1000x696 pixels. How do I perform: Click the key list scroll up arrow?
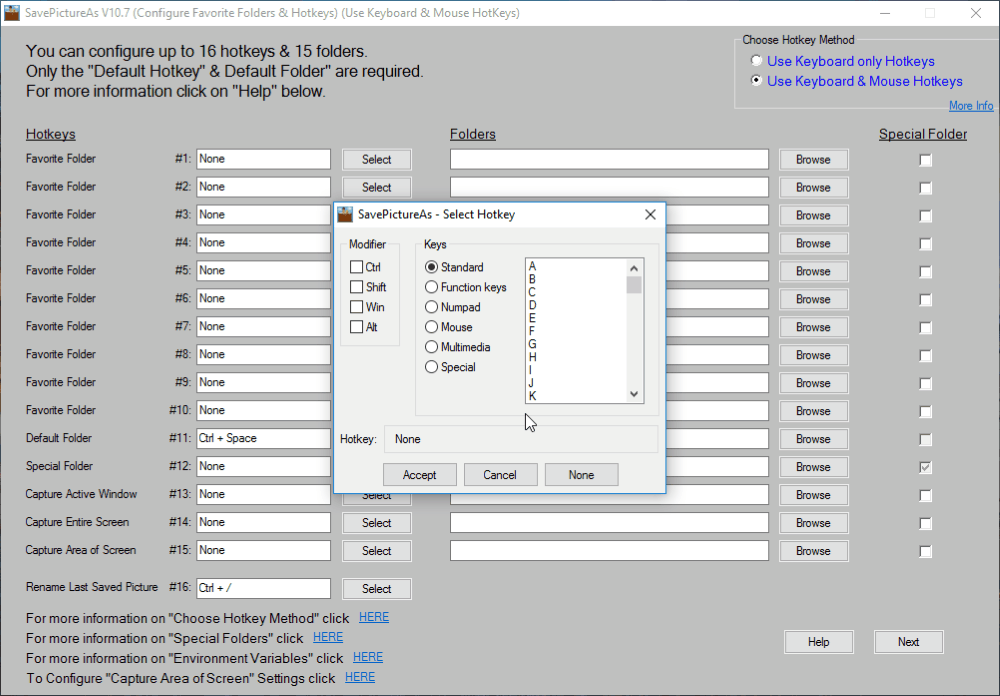pos(634,268)
